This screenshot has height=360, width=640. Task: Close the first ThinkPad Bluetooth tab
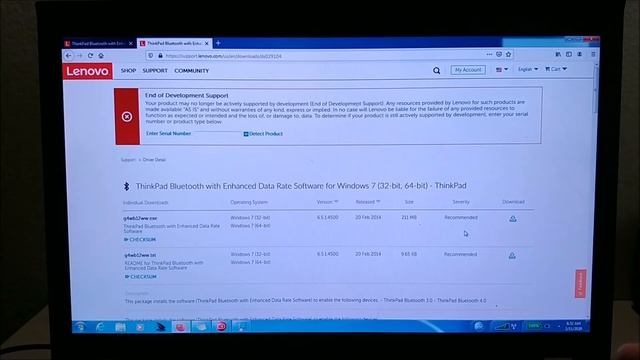tap(131, 43)
